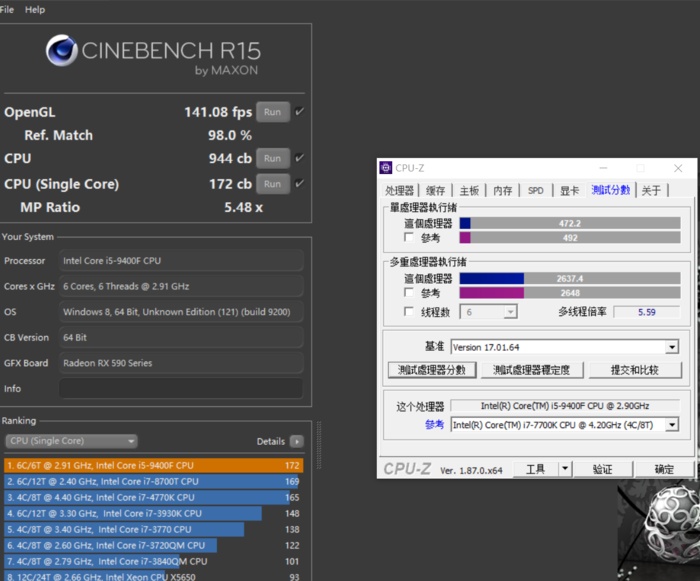Click the blue 參考 link label
Screen dimensions: 700x581
[434, 425]
